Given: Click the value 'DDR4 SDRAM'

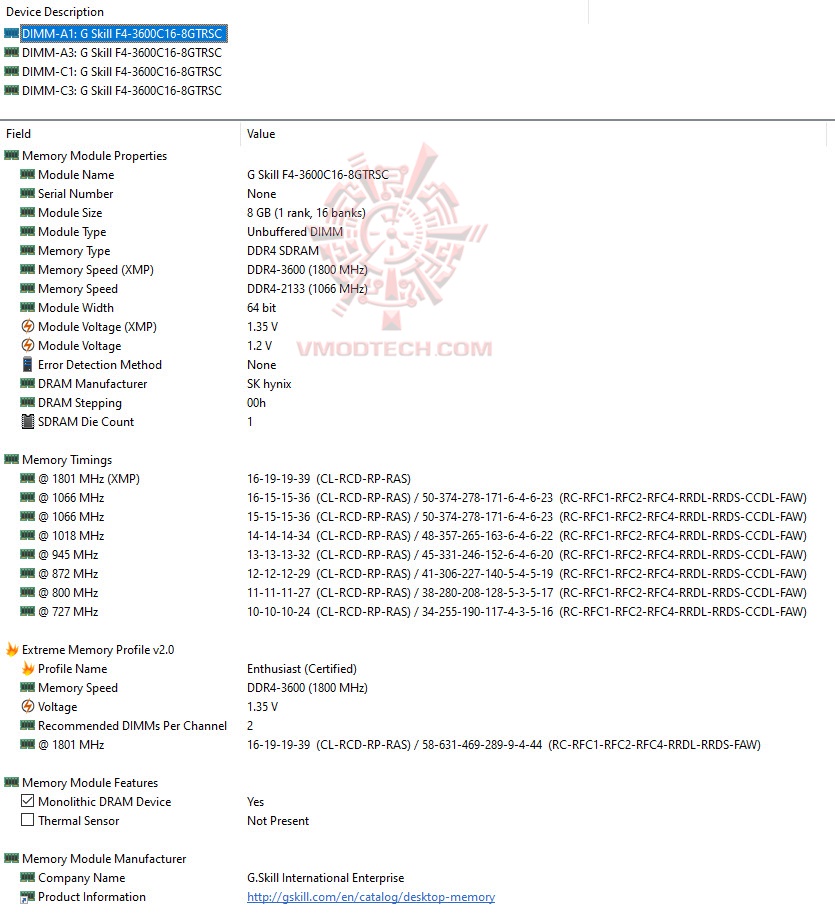Looking at the screenshot, I should [x=283, y=251].
